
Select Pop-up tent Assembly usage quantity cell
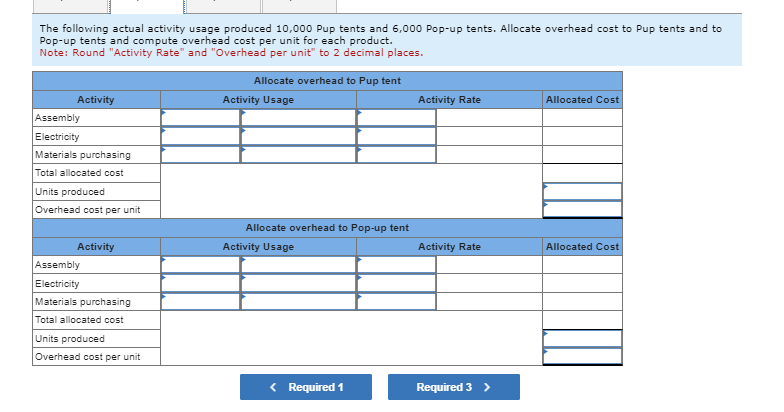(200, 264)
